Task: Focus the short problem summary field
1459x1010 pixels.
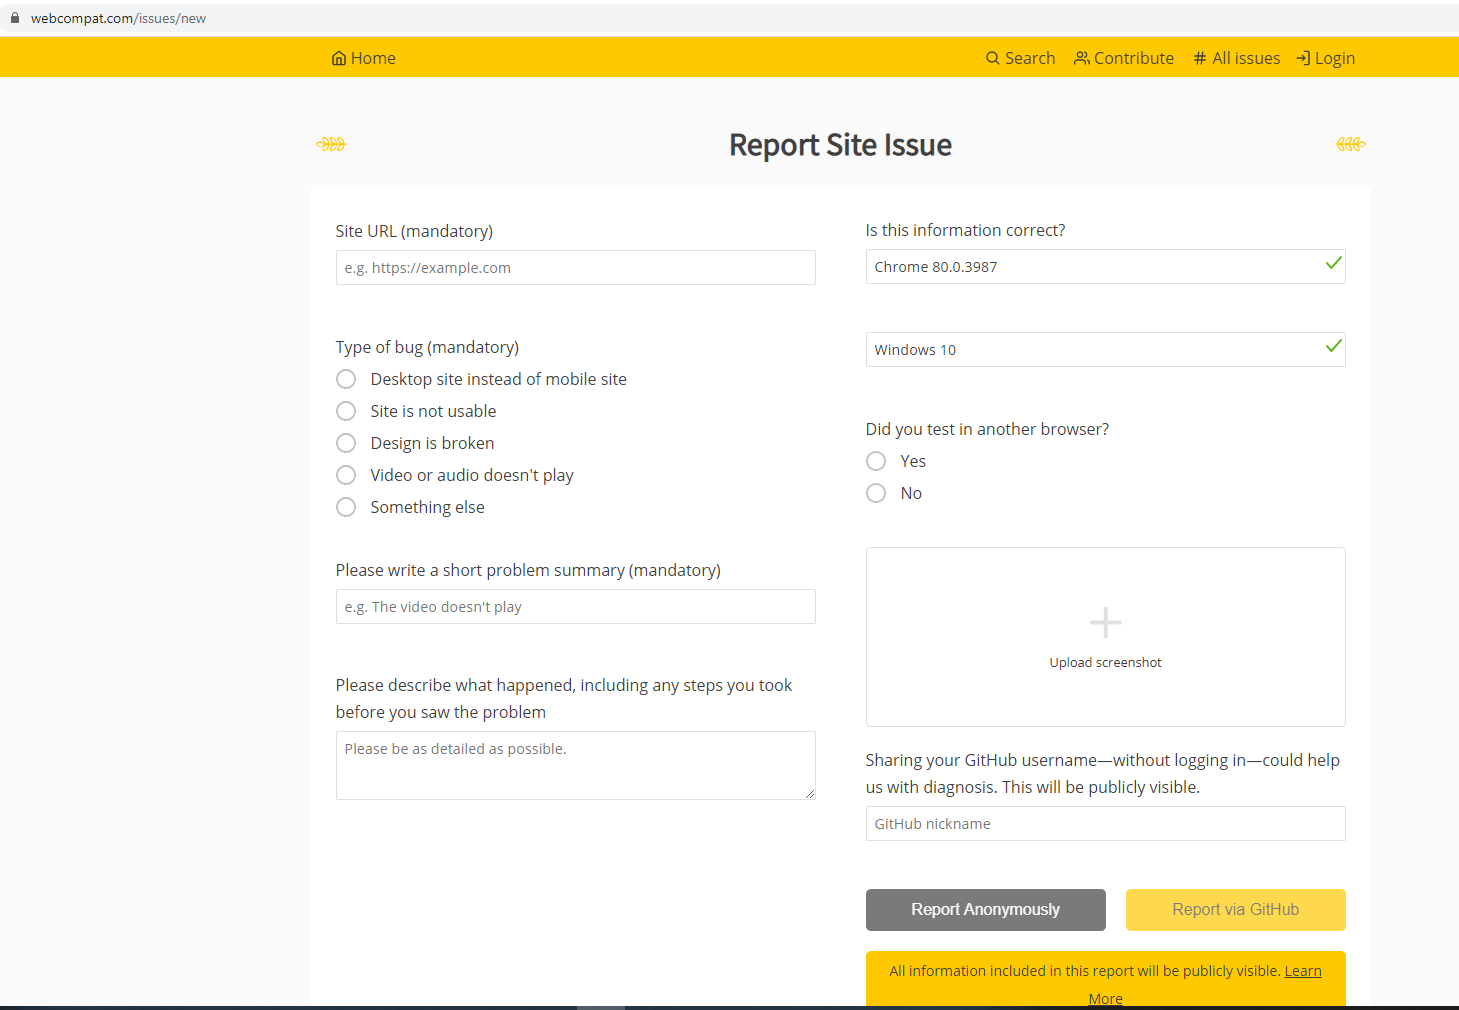Action: pyautogui.click(x=576, y=607)
